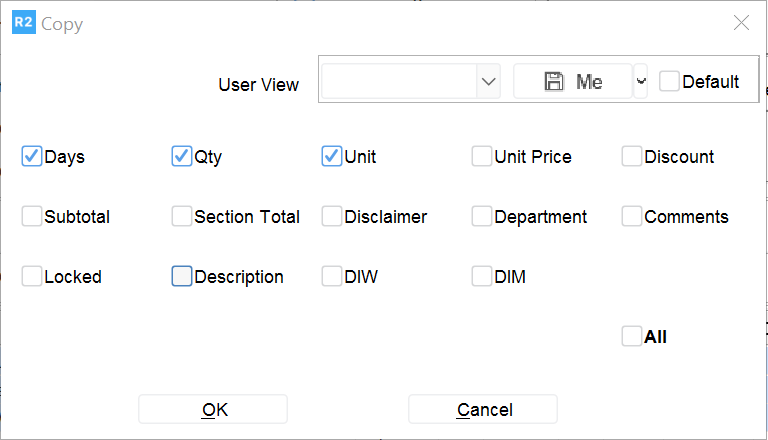This screenshot has width=768, height=440.
Task: Enable the Comments checkbox
Action: pos(631,216)
